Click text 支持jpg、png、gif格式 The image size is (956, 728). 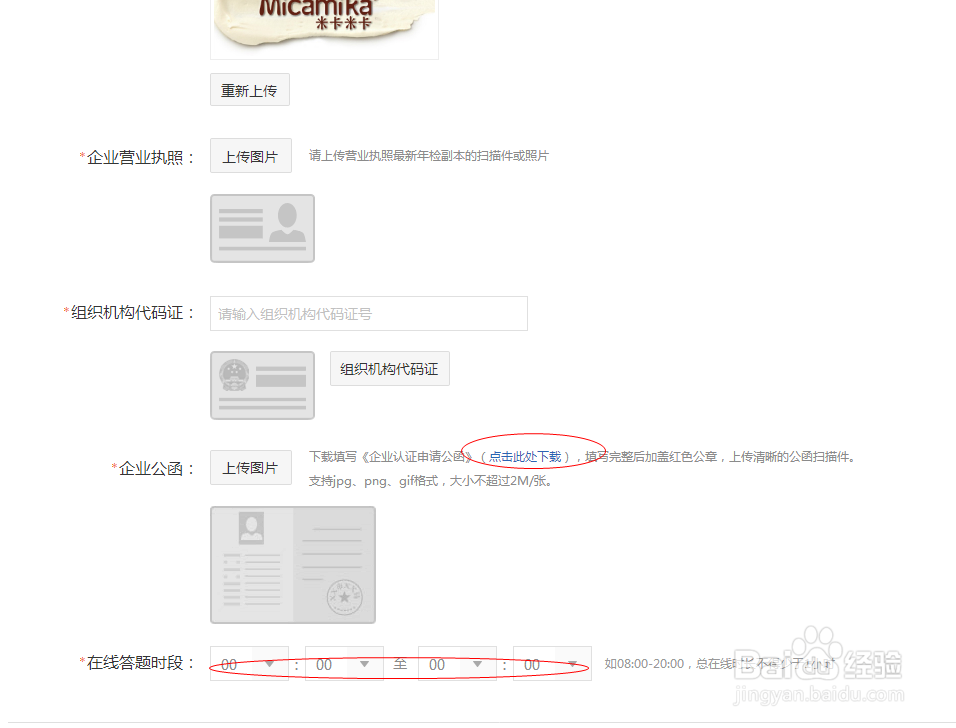point(373,481)
